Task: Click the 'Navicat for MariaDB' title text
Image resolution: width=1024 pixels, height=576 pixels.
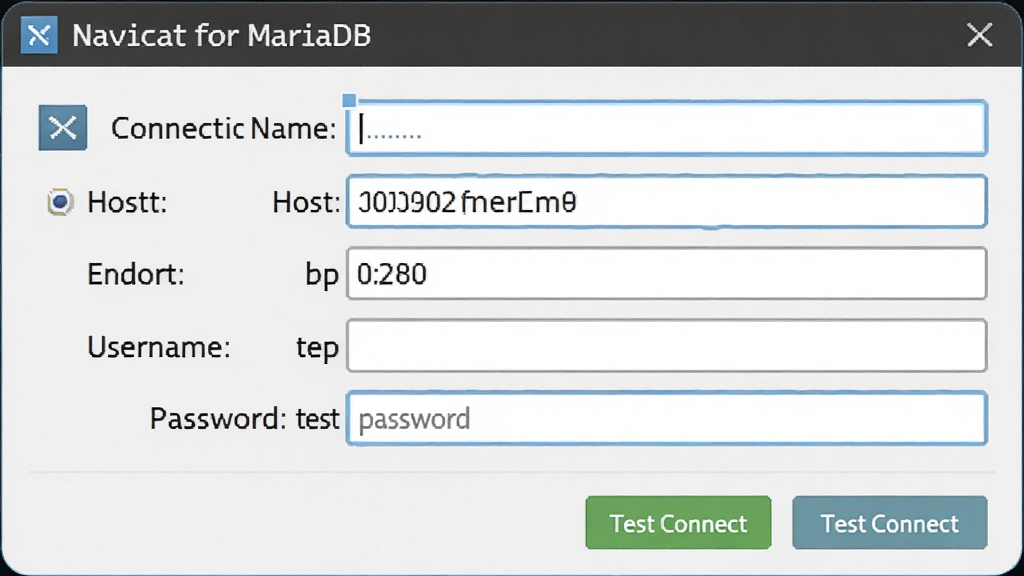Action: [x=221, y=35]
